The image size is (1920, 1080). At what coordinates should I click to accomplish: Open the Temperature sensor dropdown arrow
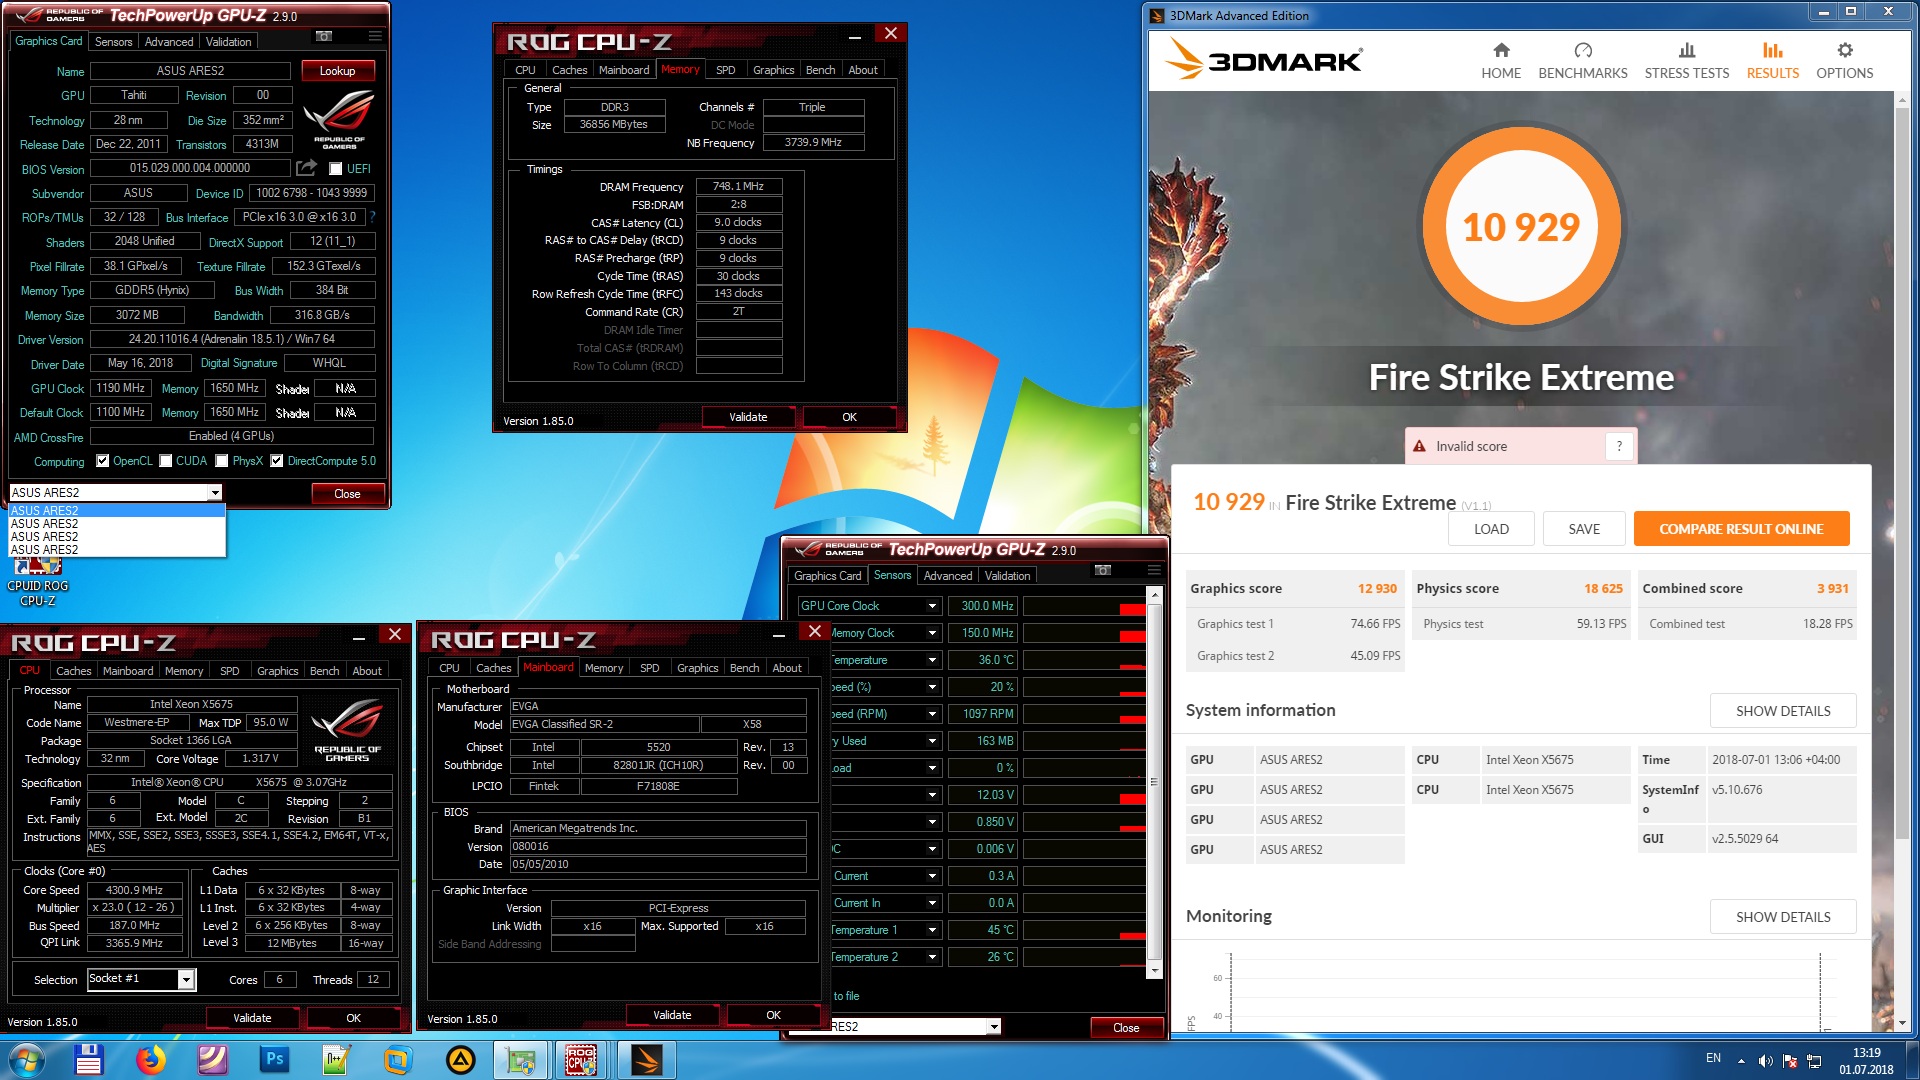point(932,660)
